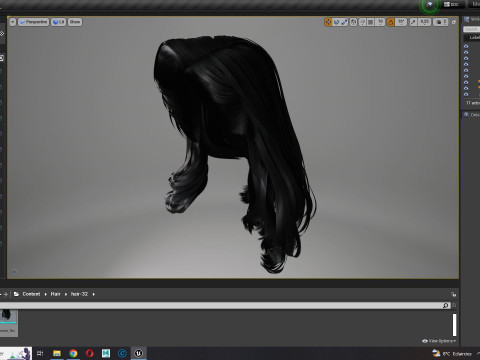
Task: Open grid snap size dropdown showing 10
Action: 380,22
